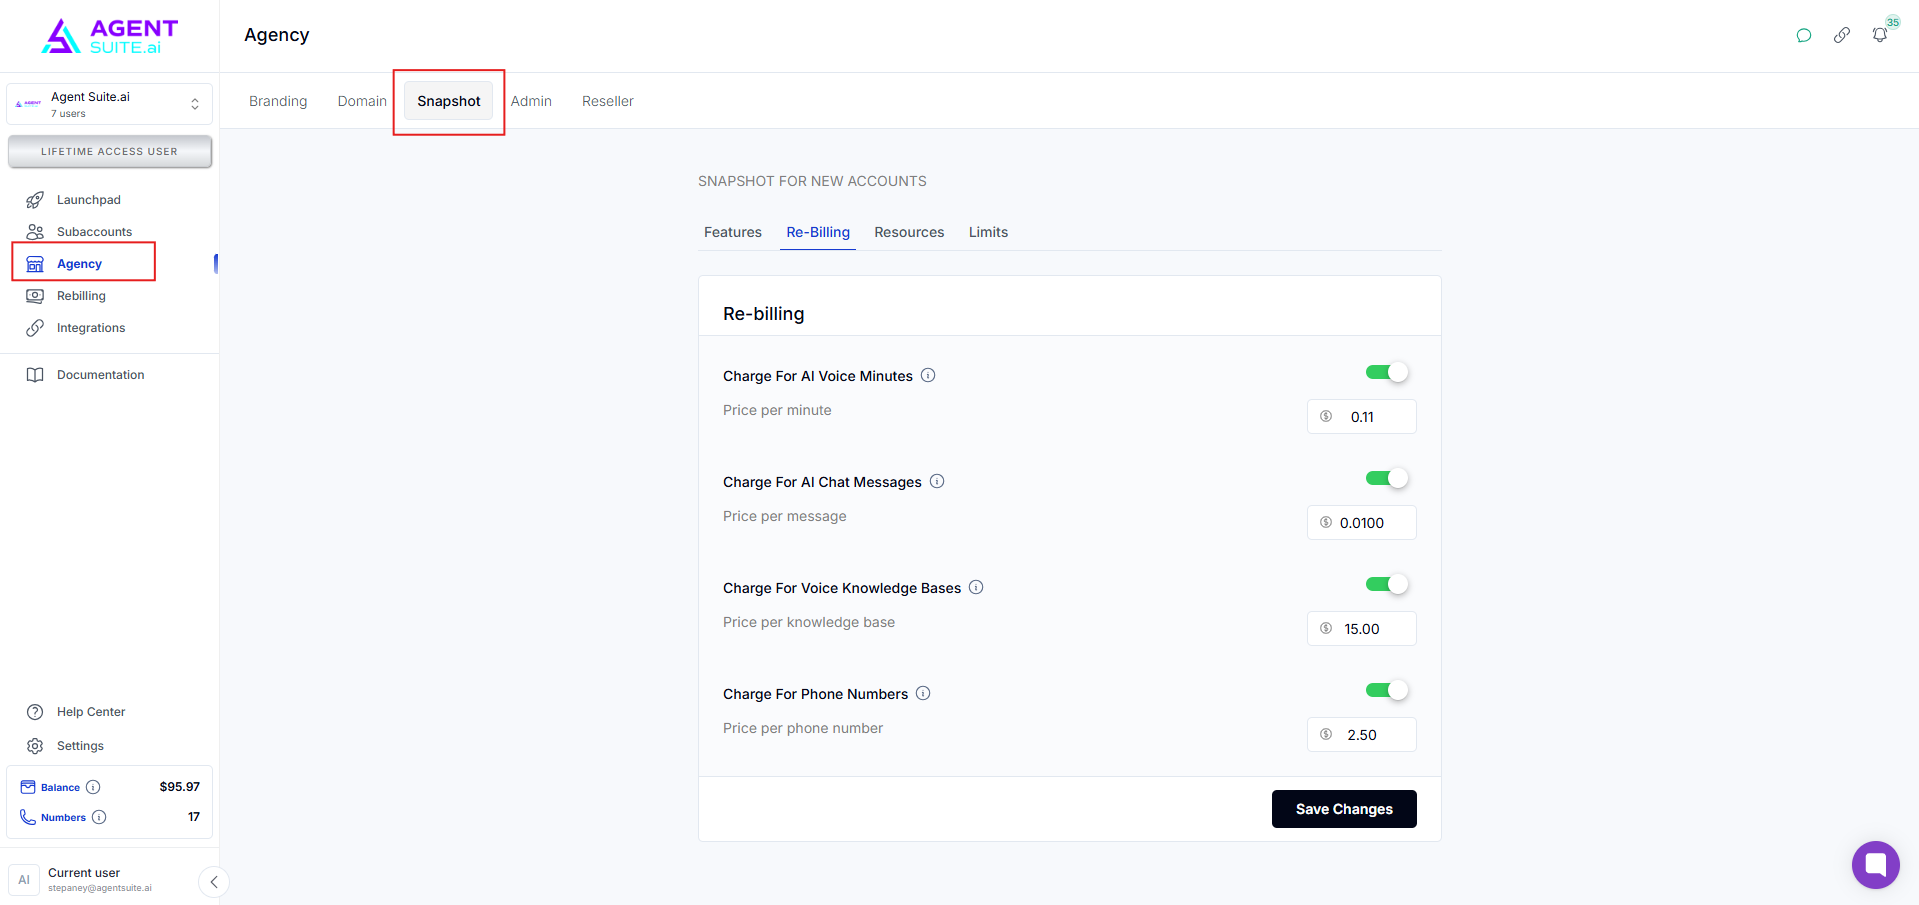Open the Admin tab
The height and width of the screenshot is (905, 1919).
point(531,101)
